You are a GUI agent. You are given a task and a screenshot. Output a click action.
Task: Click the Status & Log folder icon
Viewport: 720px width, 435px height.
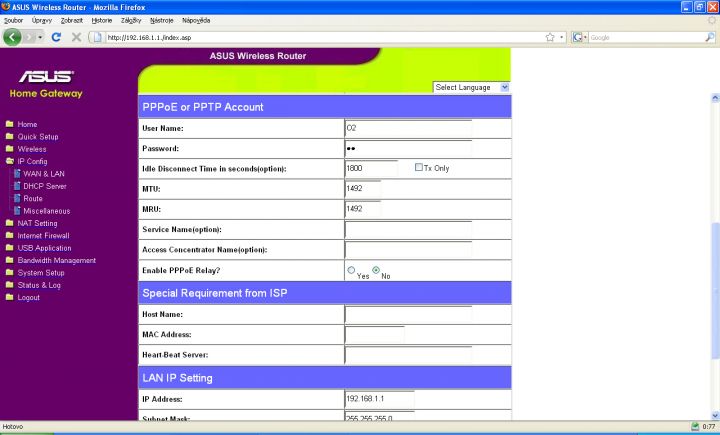(9, 285)
